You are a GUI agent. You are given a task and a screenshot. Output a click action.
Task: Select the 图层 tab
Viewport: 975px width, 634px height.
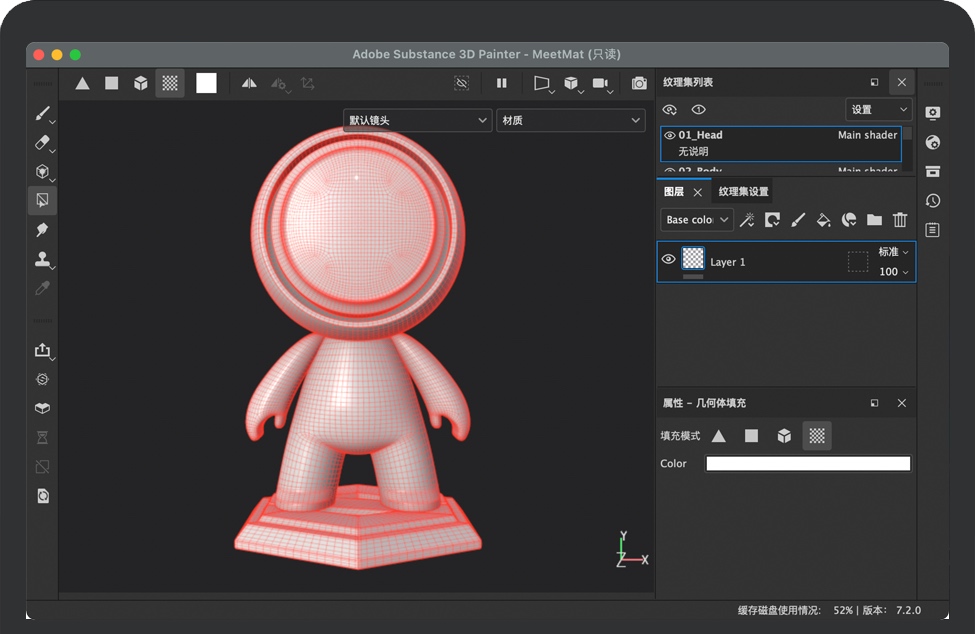tap(674, 192)
